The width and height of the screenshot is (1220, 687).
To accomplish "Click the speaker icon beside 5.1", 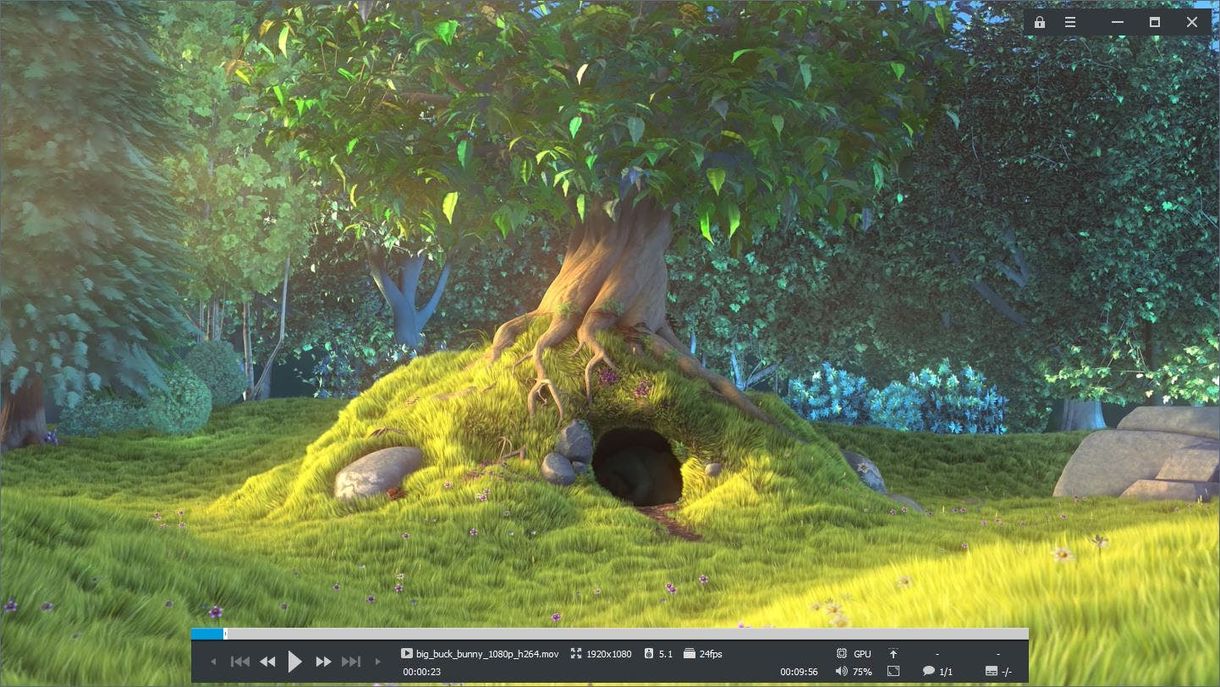I will [x=648, y=653].
